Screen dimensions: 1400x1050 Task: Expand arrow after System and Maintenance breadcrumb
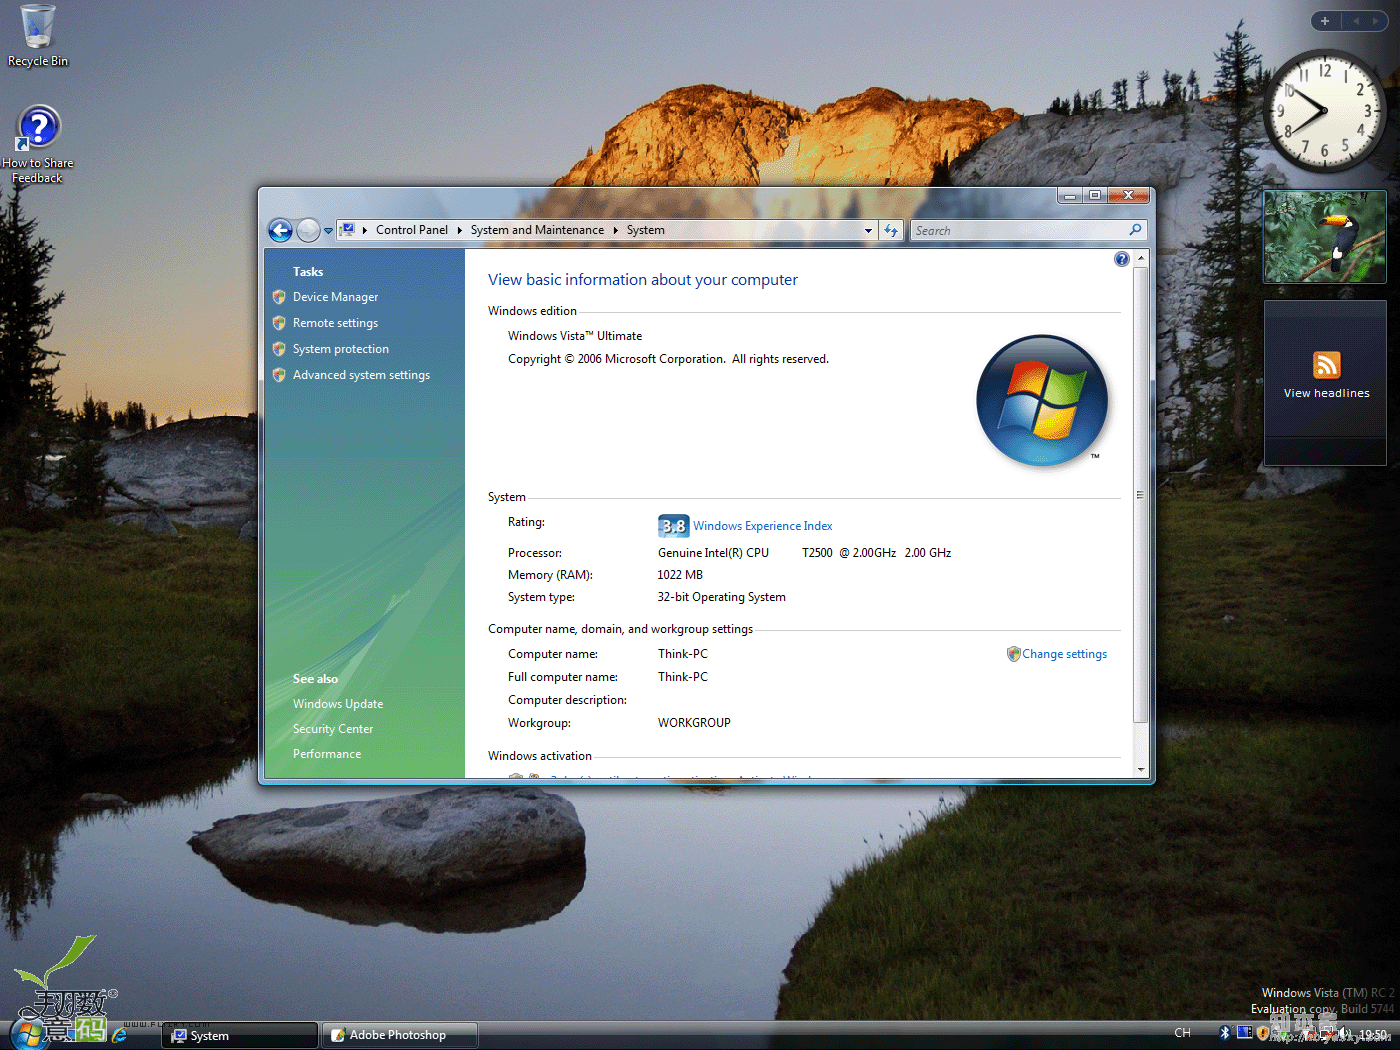click(615, 230)
